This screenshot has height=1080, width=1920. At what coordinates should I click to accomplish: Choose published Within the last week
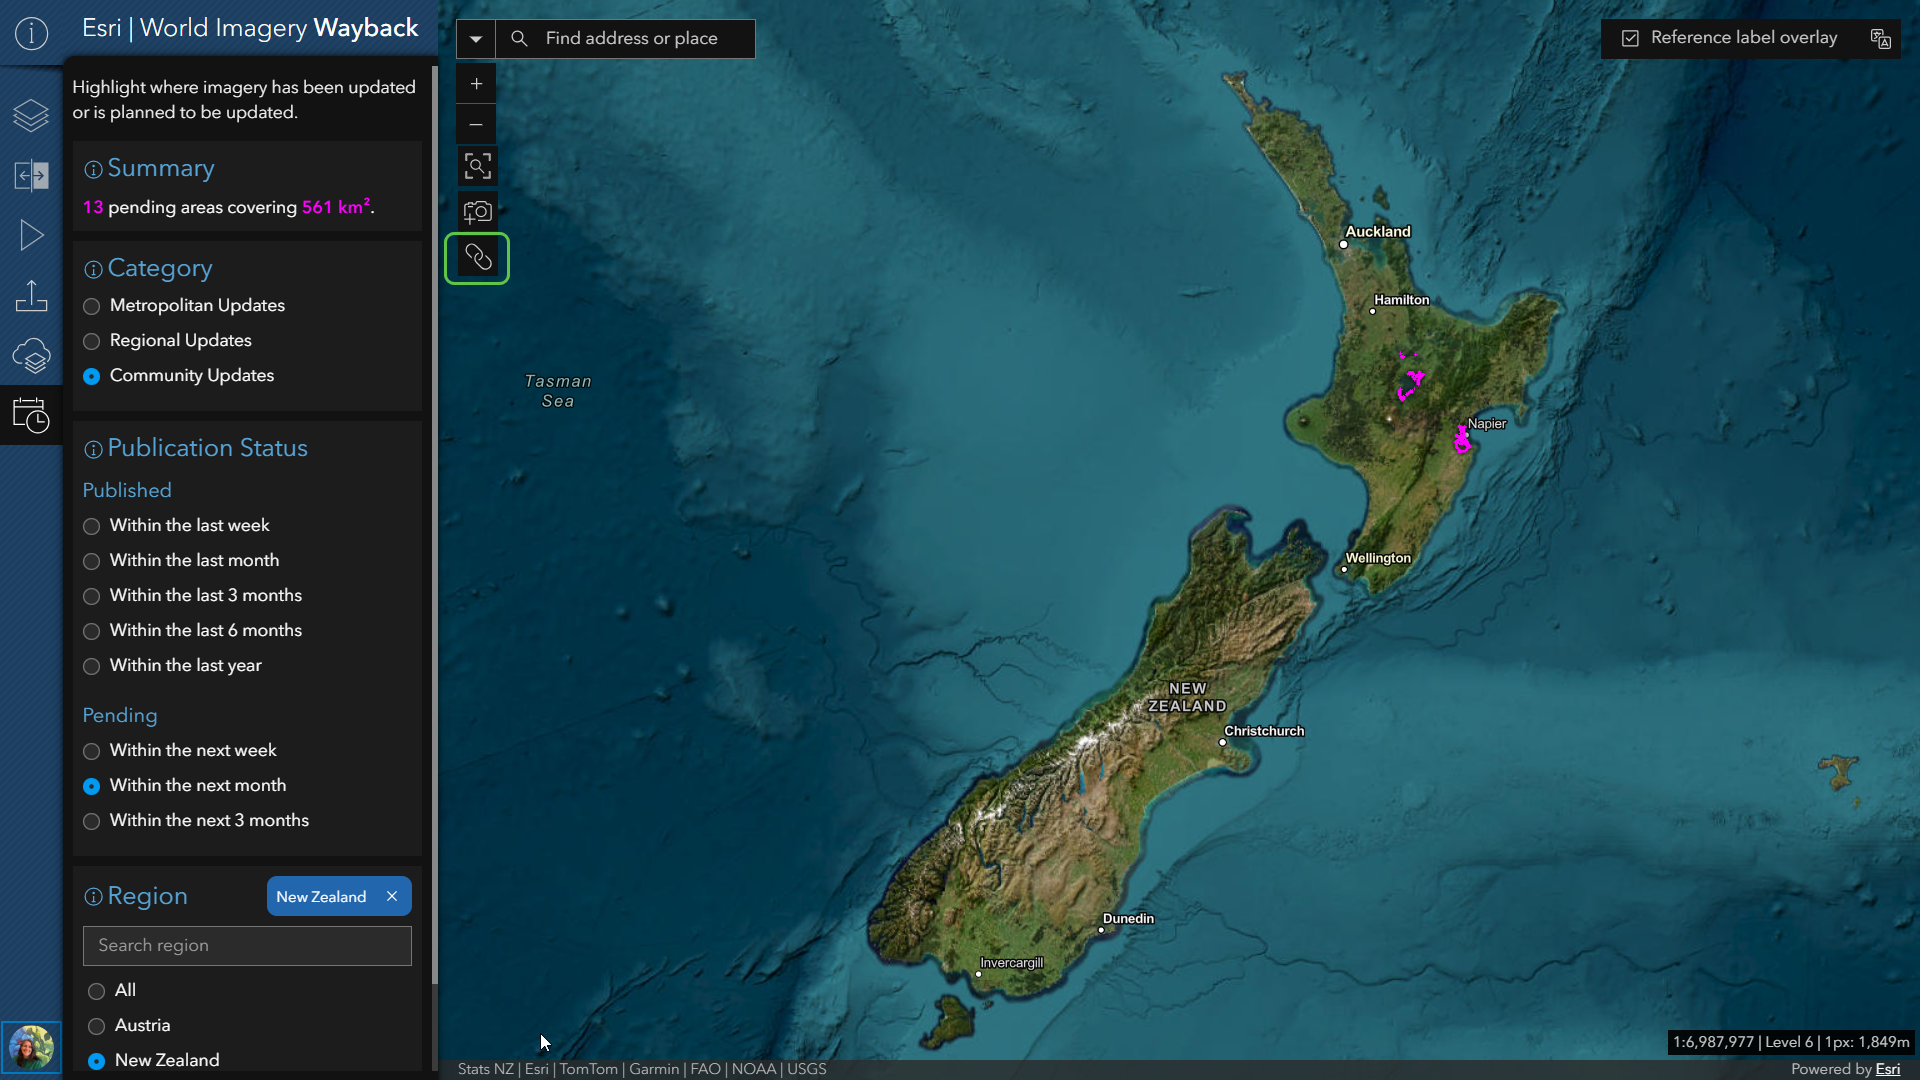point(176,526)
